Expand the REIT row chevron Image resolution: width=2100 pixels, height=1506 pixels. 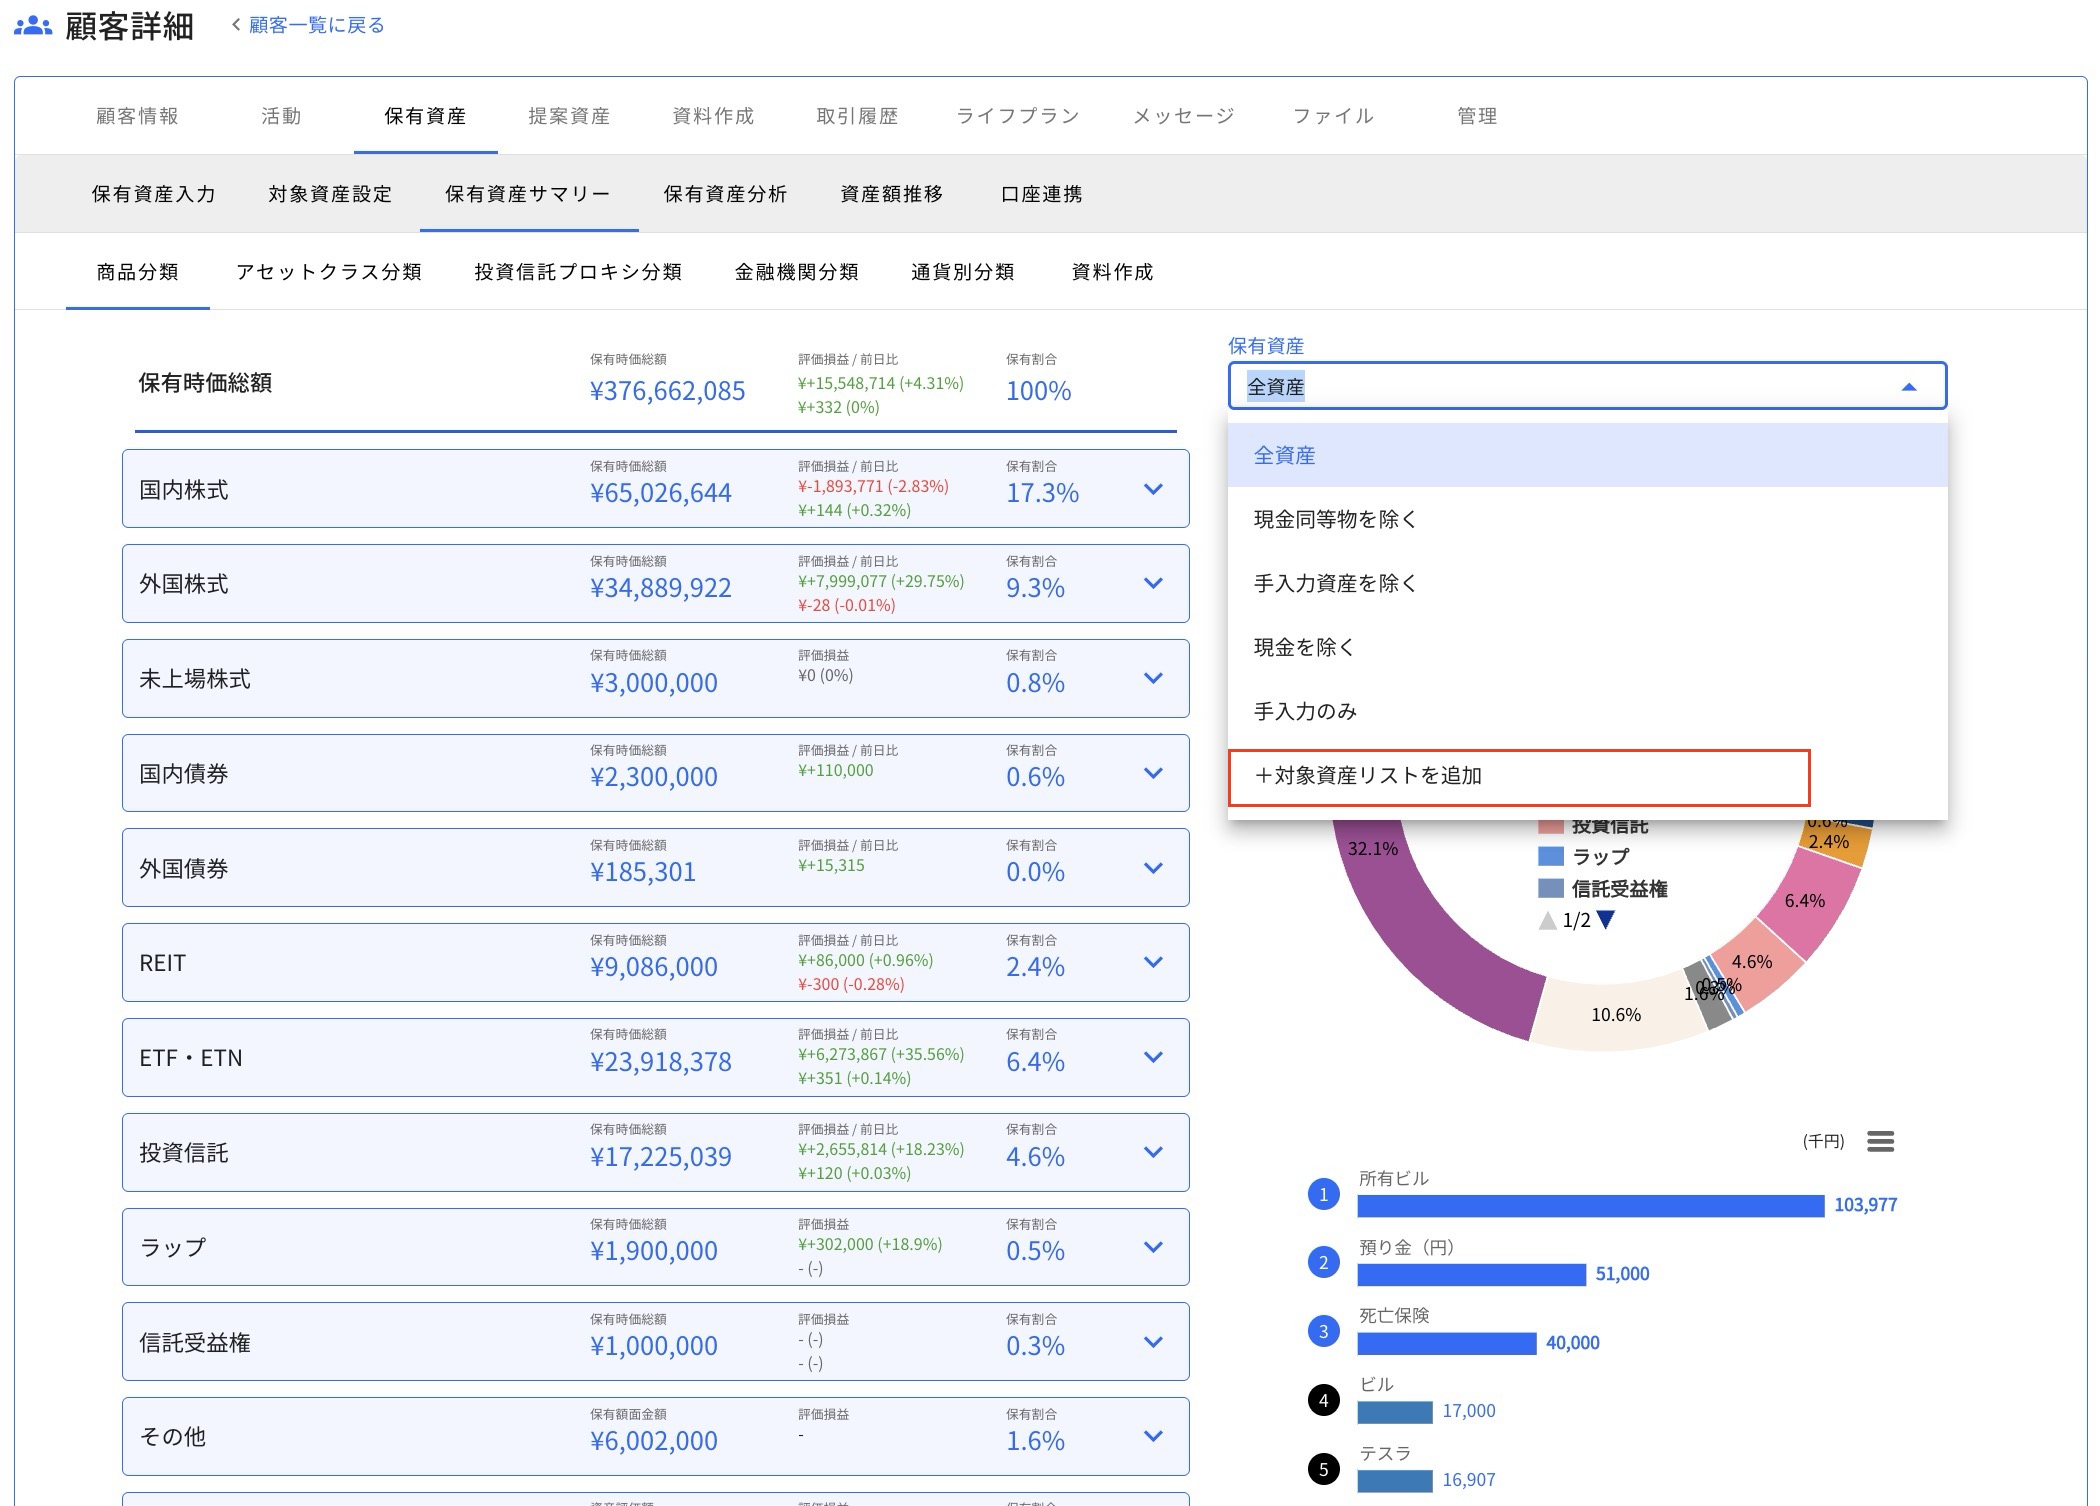(1152, 962)
